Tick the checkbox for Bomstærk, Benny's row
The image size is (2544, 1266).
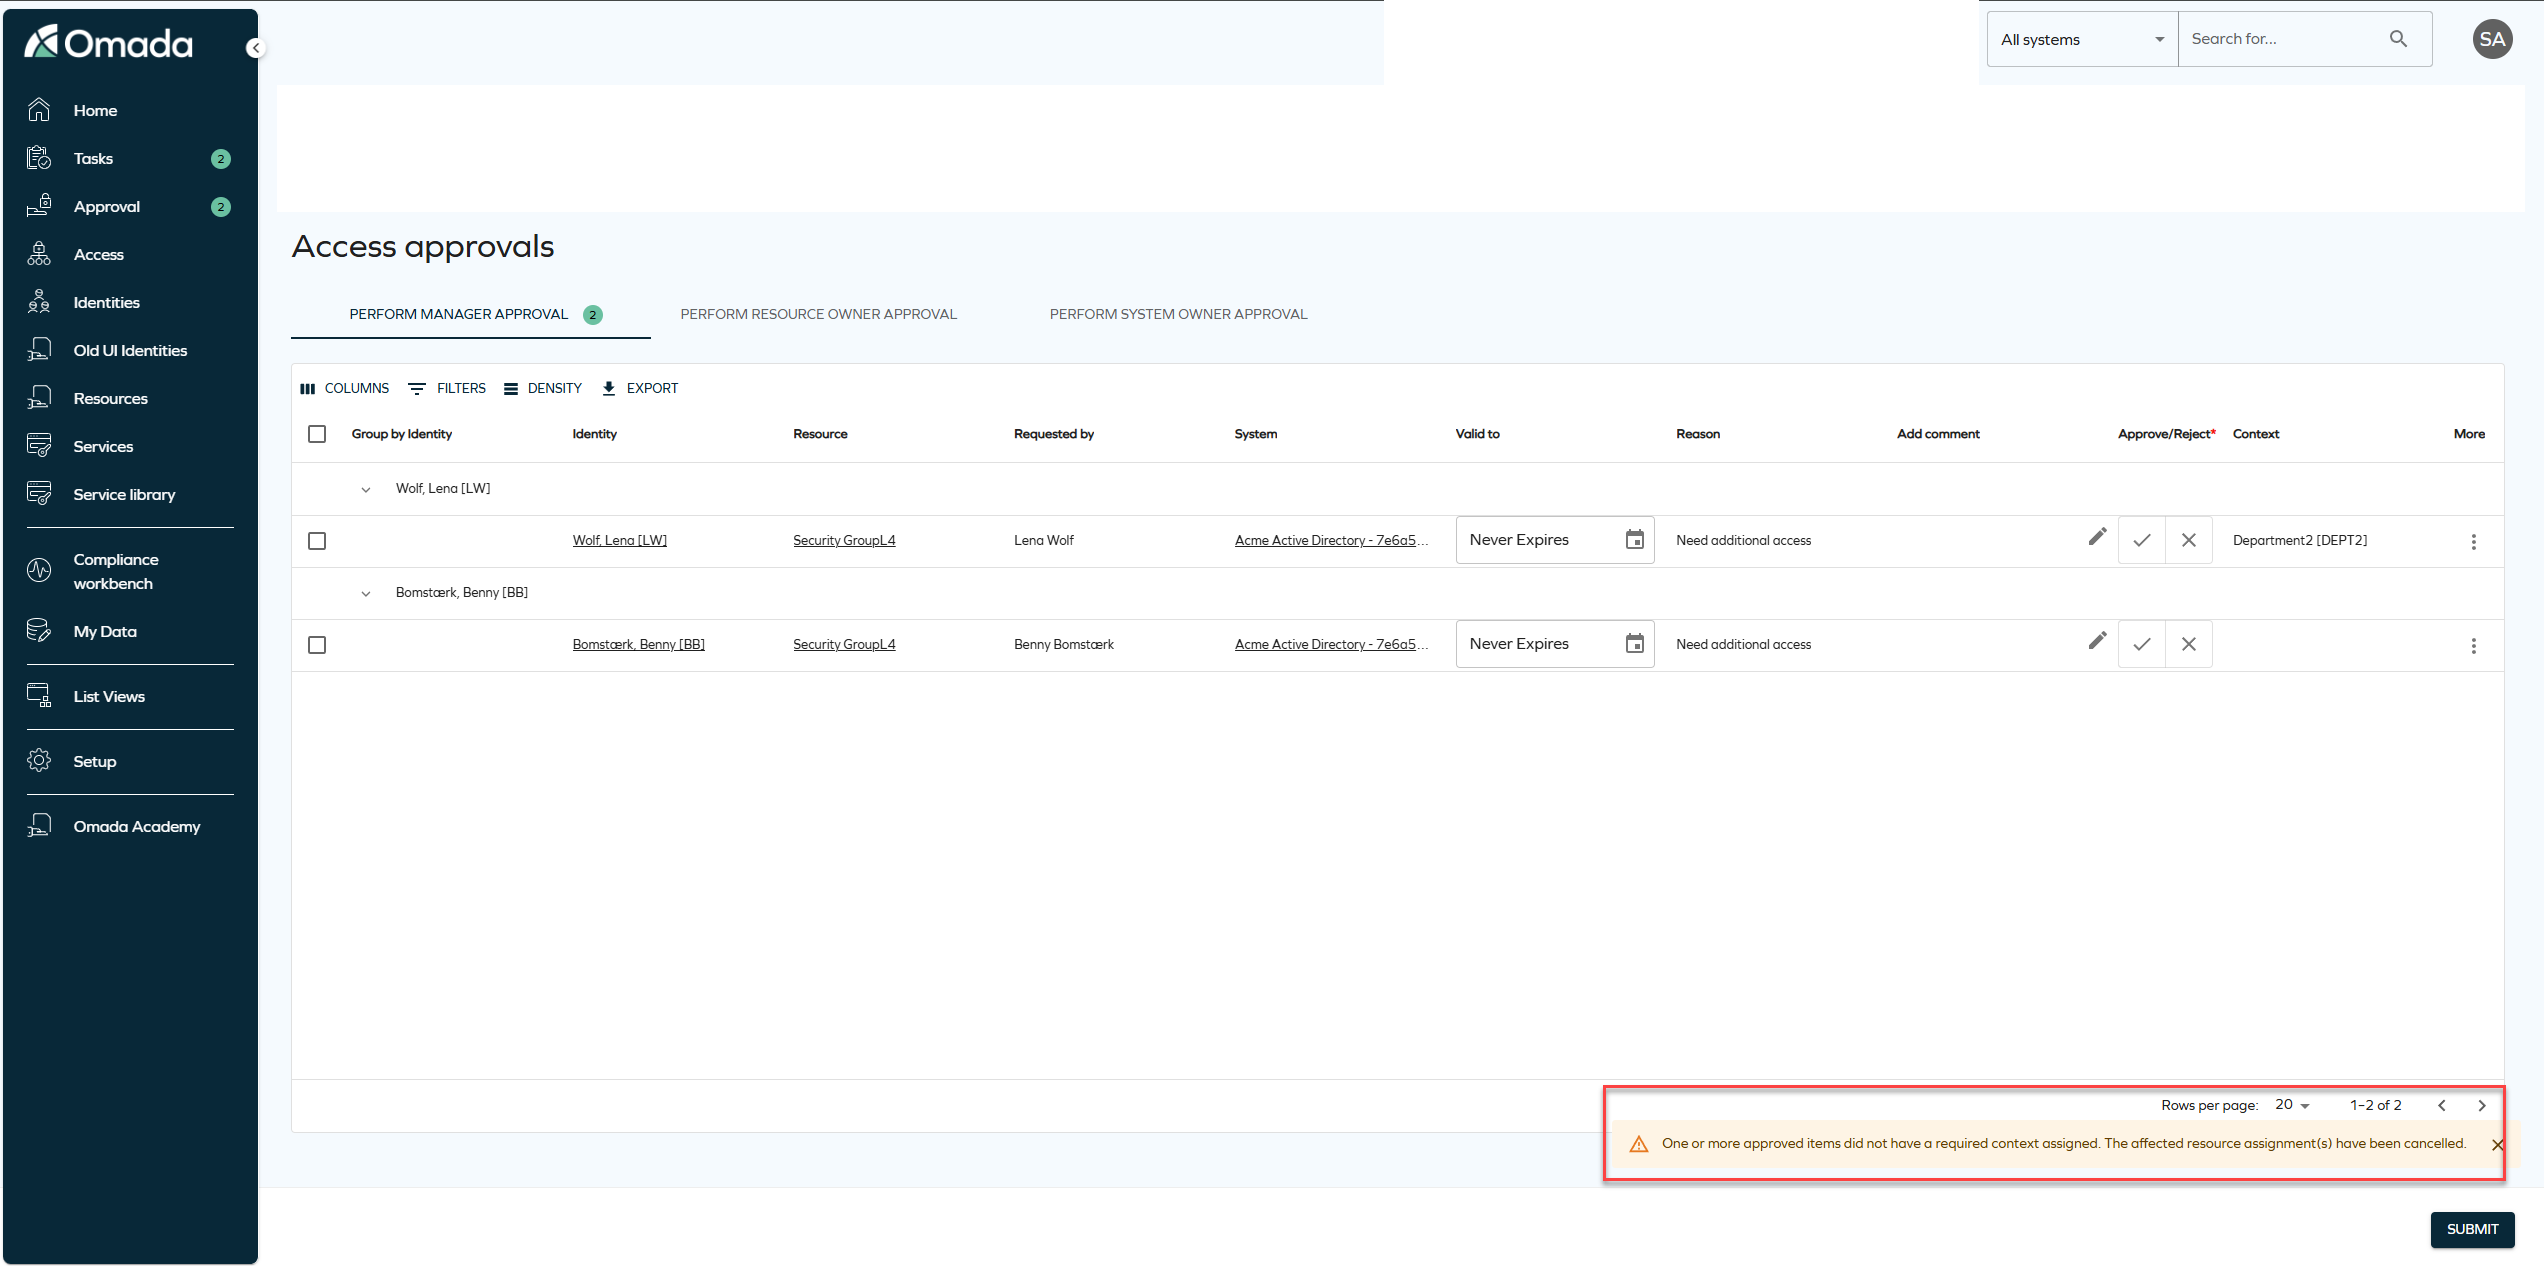317,645
